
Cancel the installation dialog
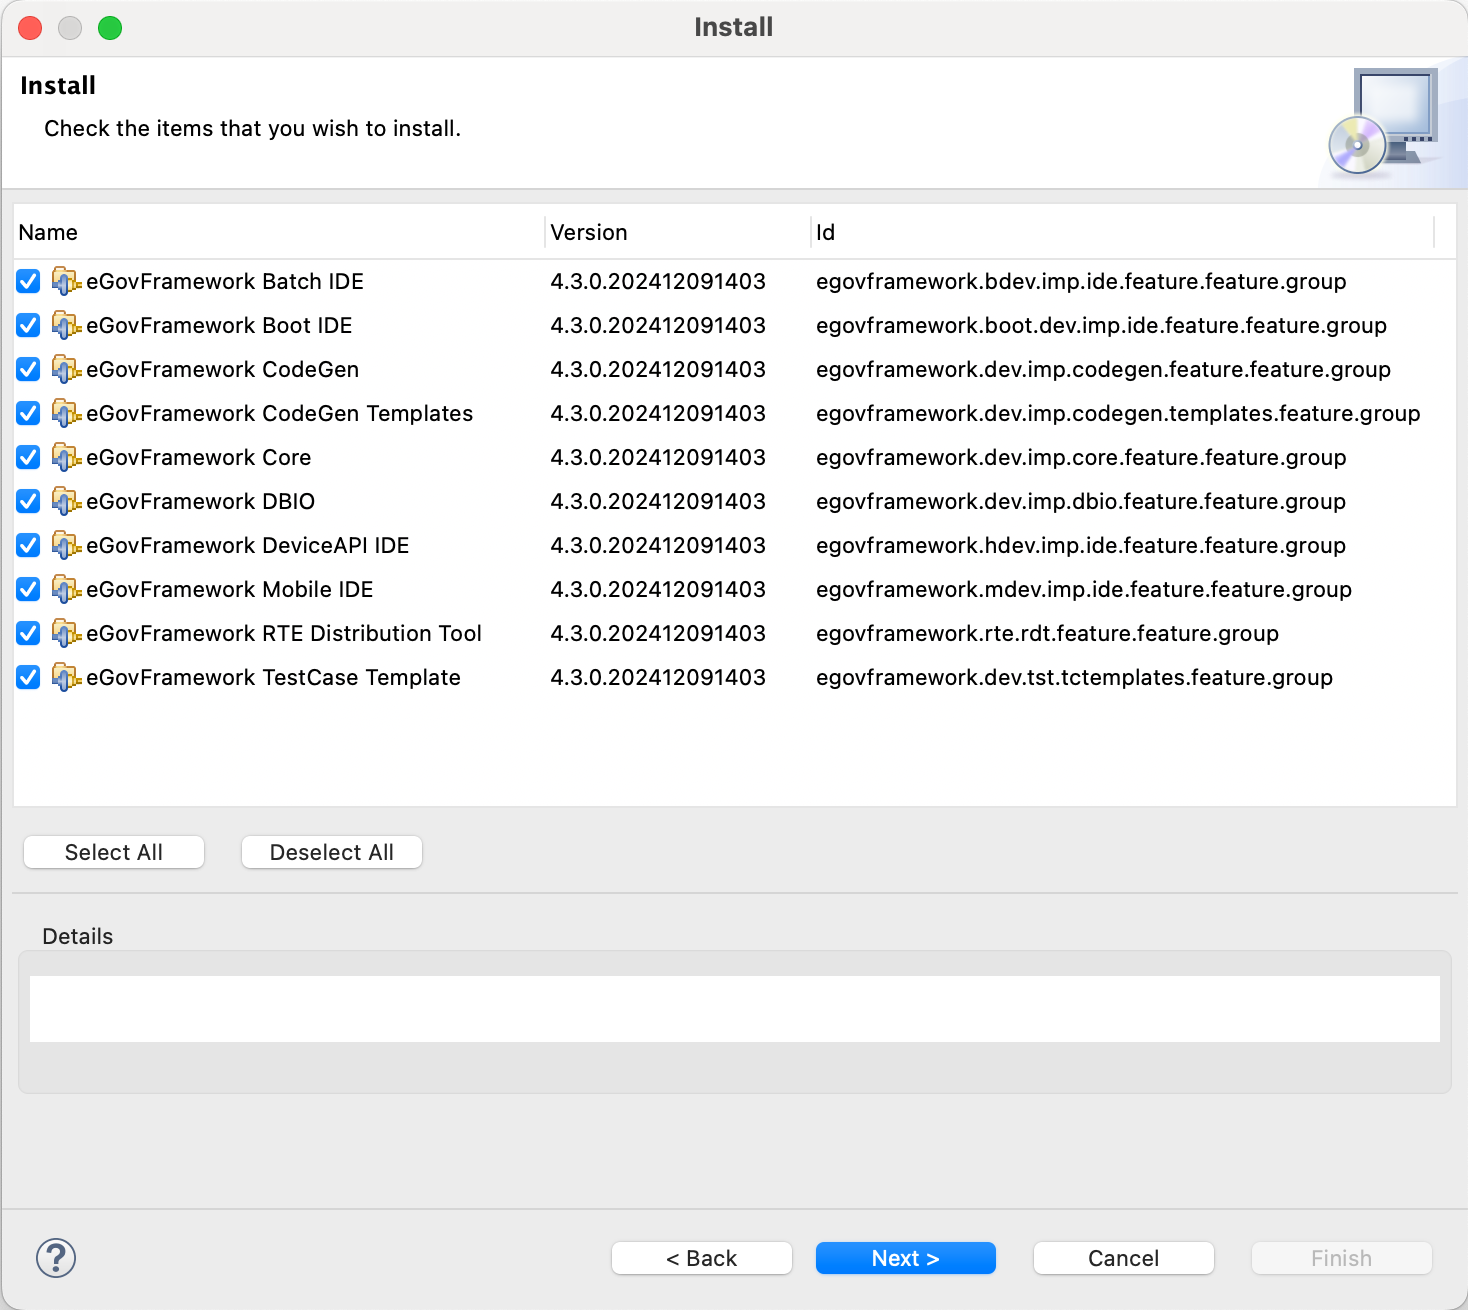(x=1123, y=1258)
